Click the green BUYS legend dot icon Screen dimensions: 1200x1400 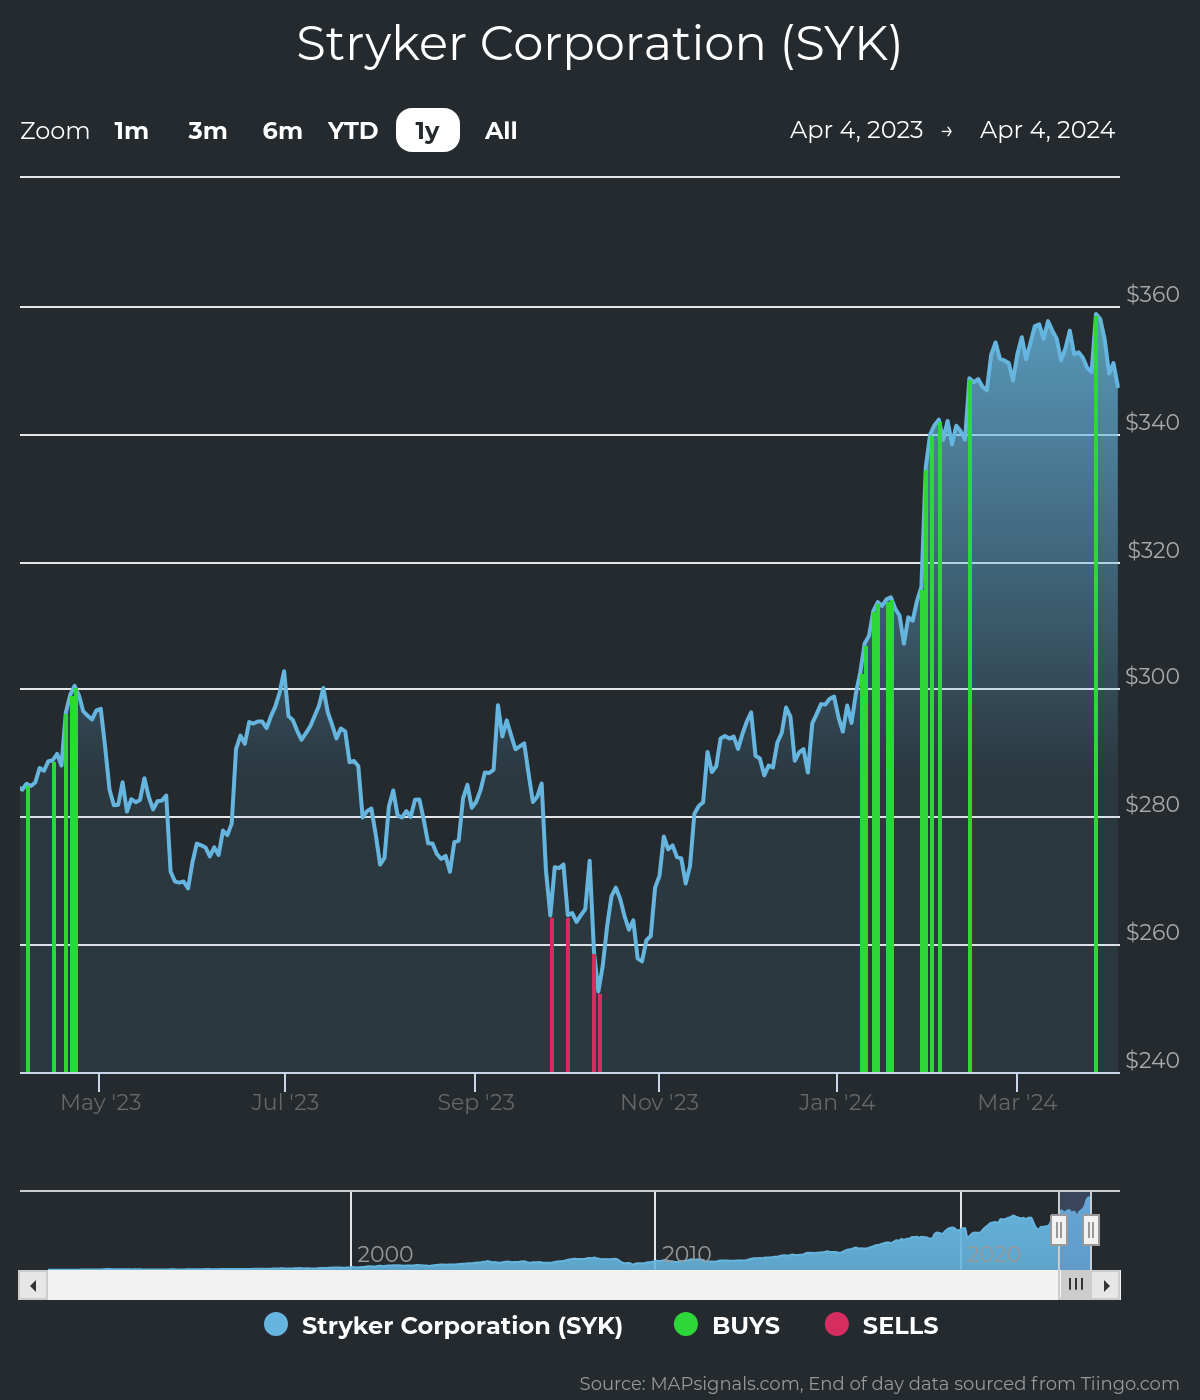tap(687, 1325)
